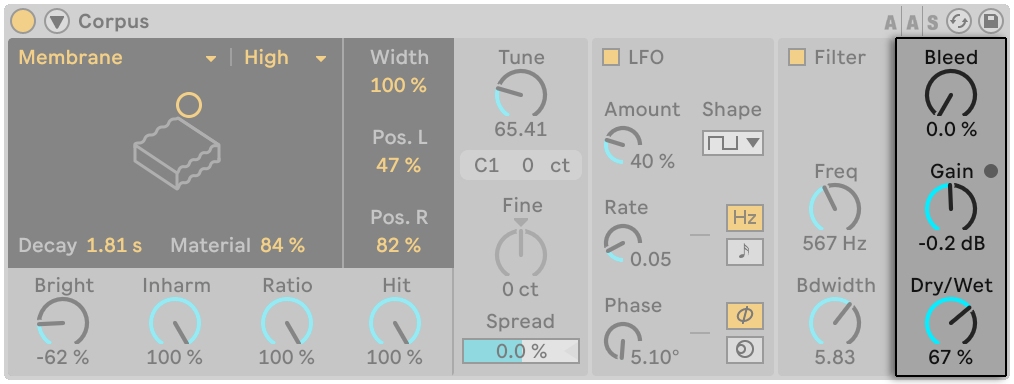1014x384 pixels.
Task: Open the Membrane resonator type dropdown
Action: pos(118,58)
